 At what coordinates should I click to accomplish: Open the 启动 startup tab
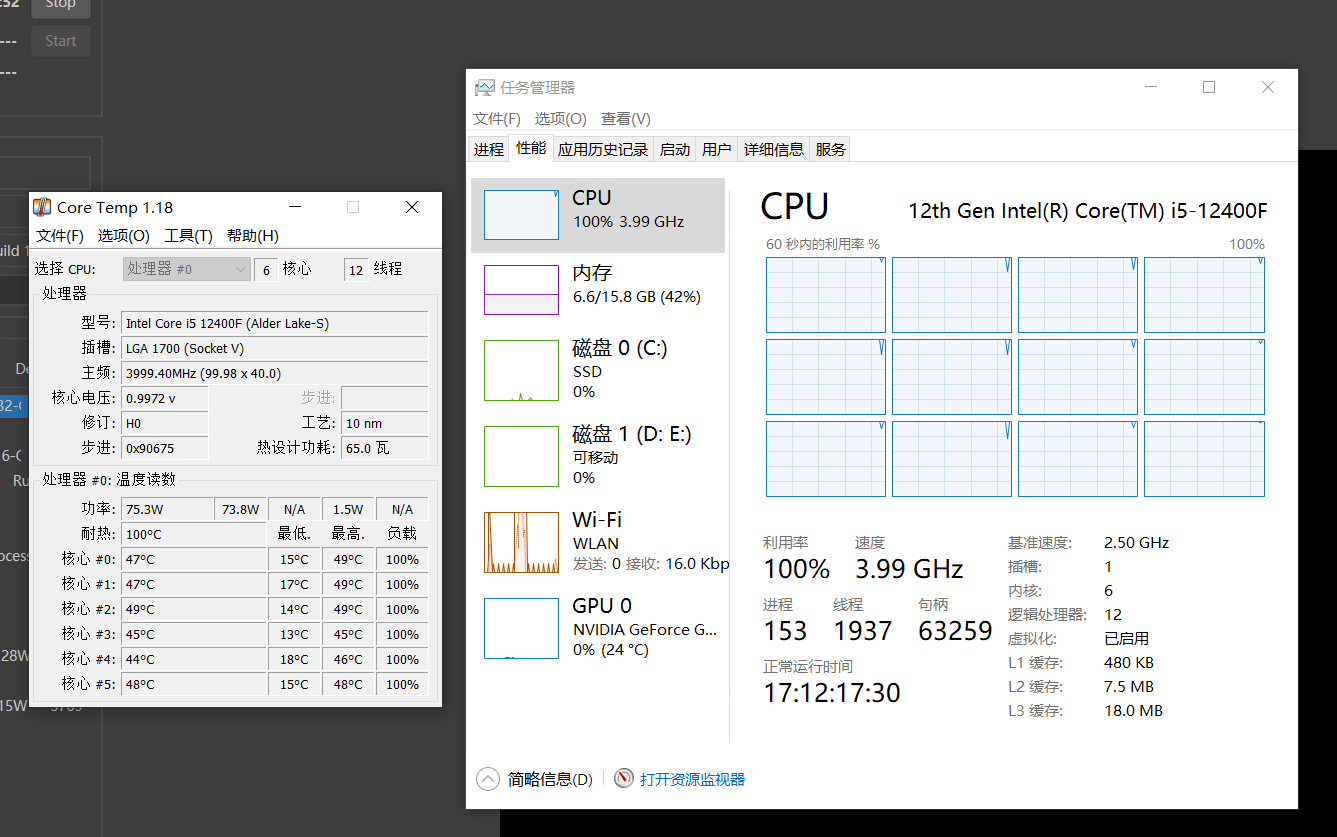[x=675, y=149]
